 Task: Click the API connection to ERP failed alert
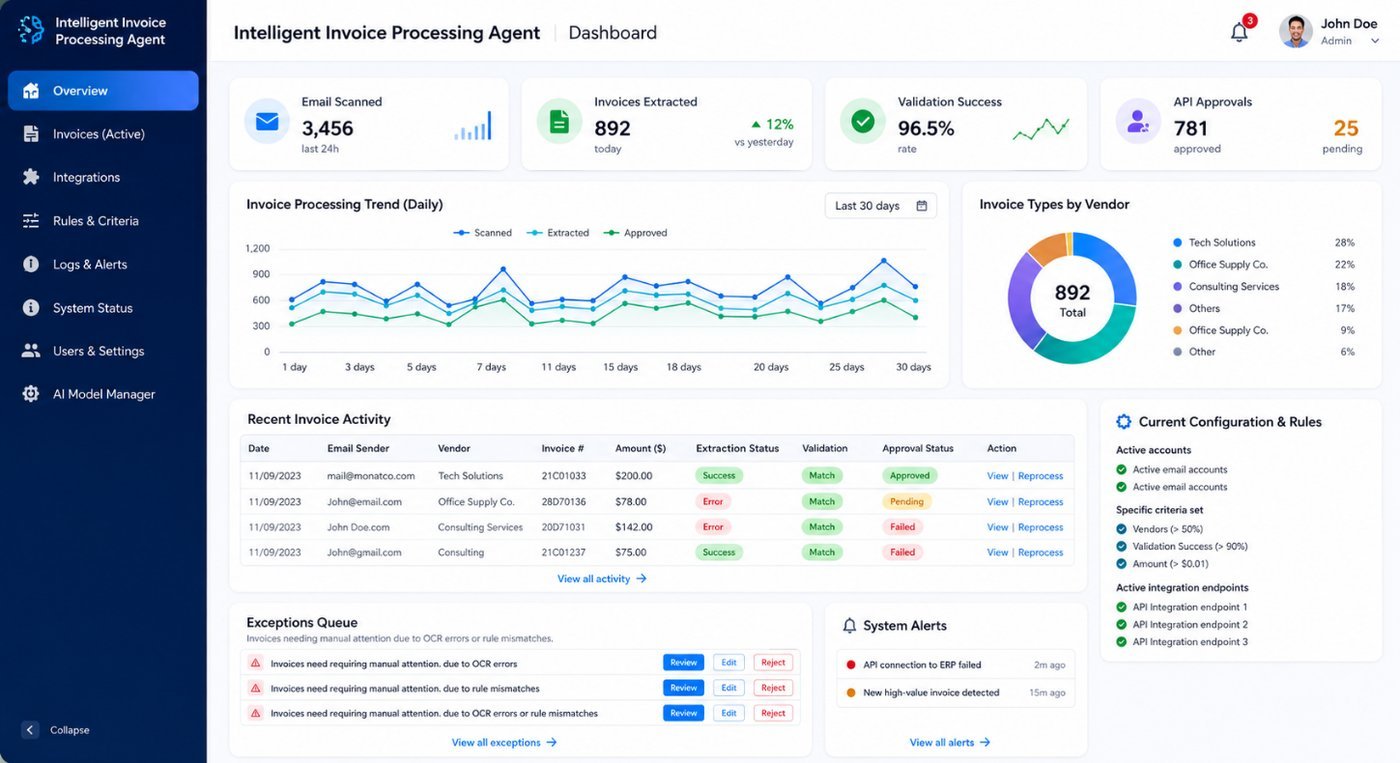click(x=955, y=665)
